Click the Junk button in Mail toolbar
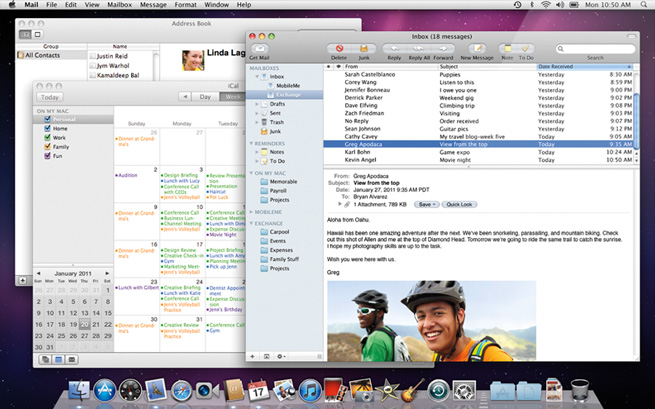This screenshot has height=409, width=655. coord(364,48)
